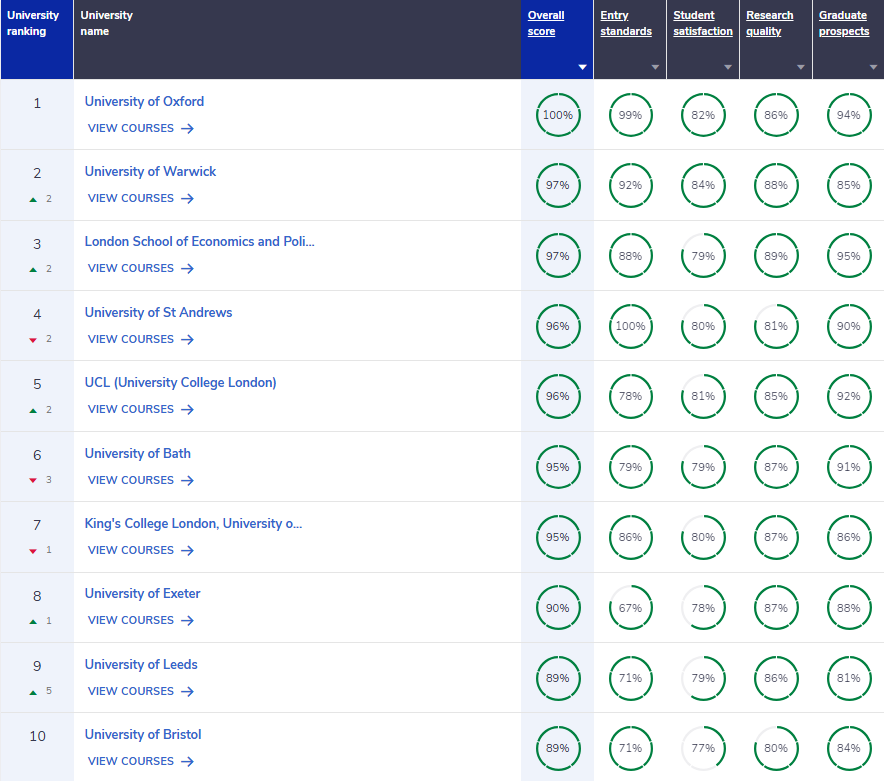Screen dimensions: 884x781
Task: Click Leeds' green up-5 rank arrow
Action: click(33, 692)
